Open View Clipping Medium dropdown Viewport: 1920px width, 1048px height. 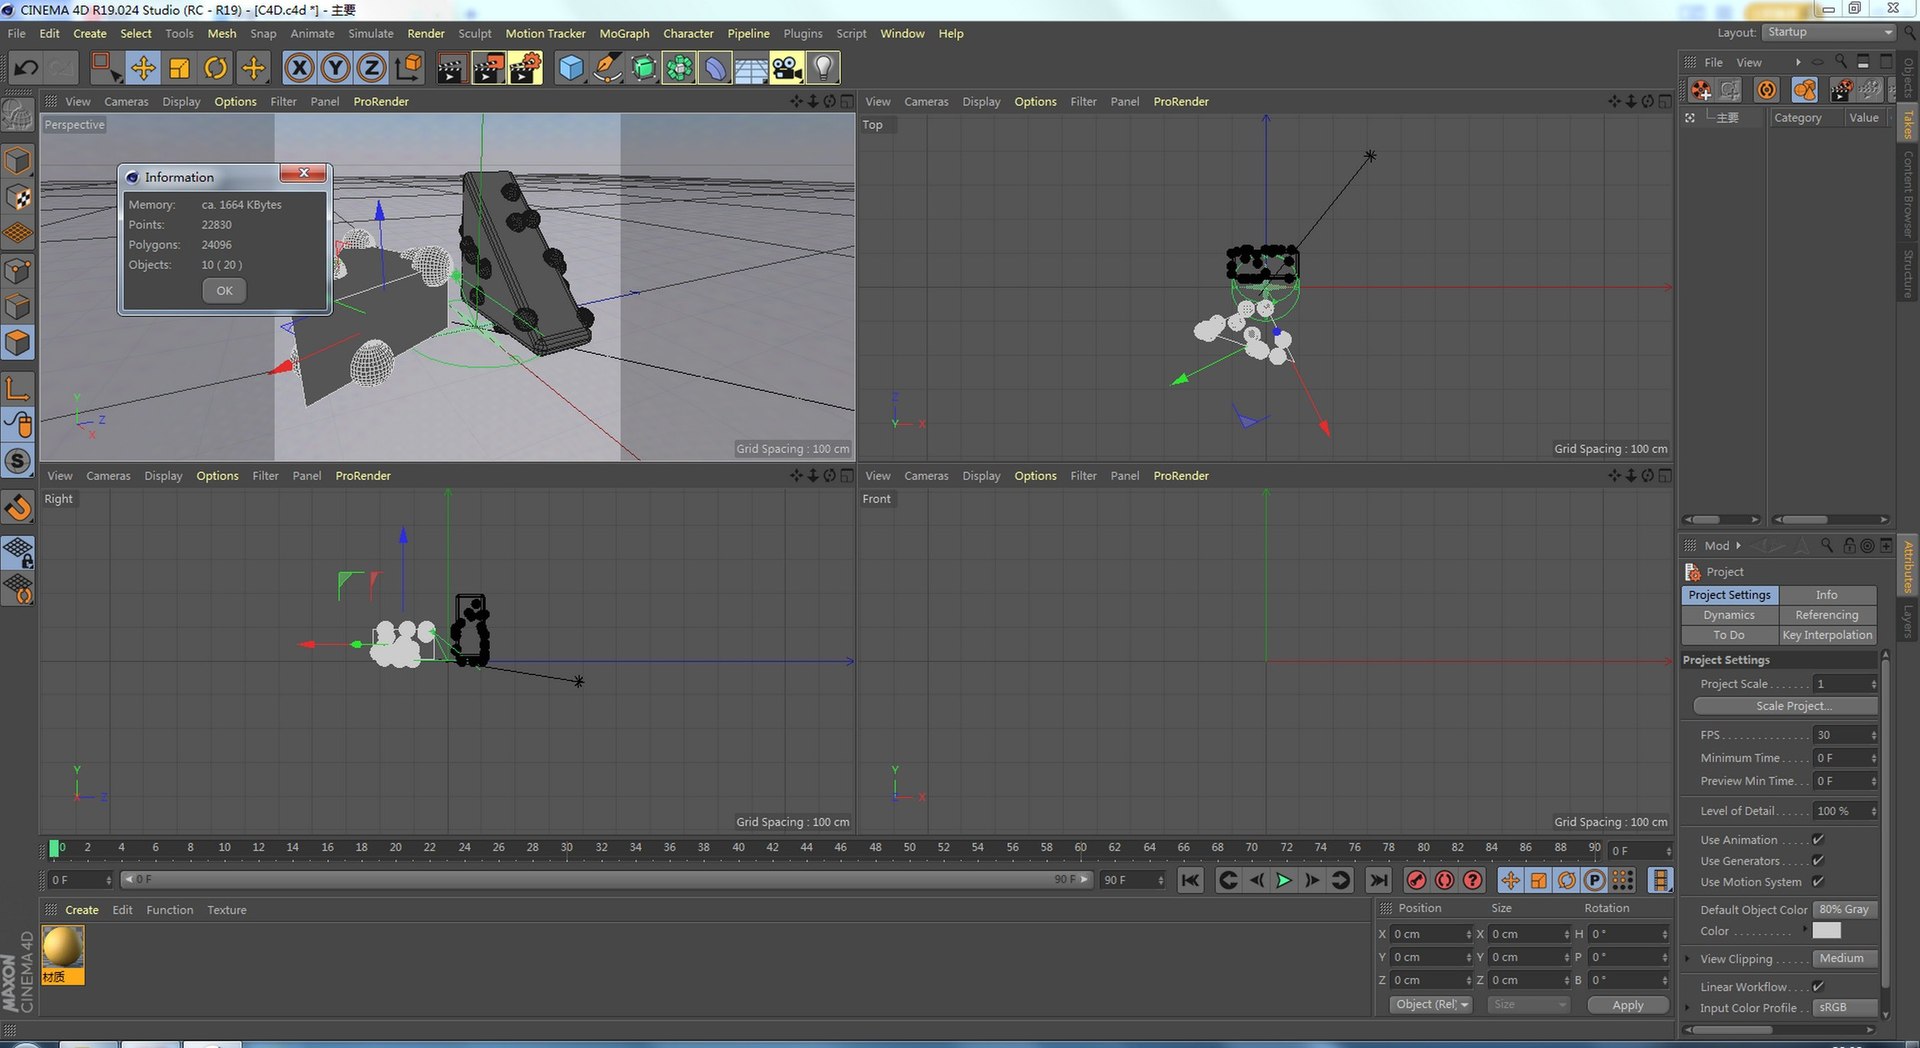pyautogui.click(x=1845, y=959)
